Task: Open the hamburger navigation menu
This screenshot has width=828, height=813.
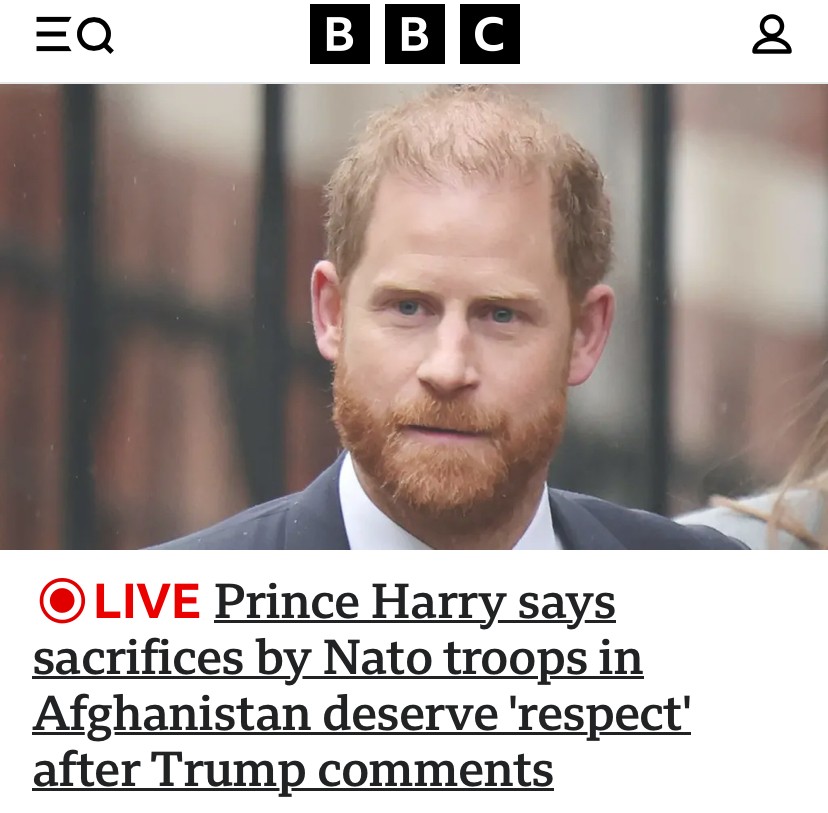Action: coord(53,34)
